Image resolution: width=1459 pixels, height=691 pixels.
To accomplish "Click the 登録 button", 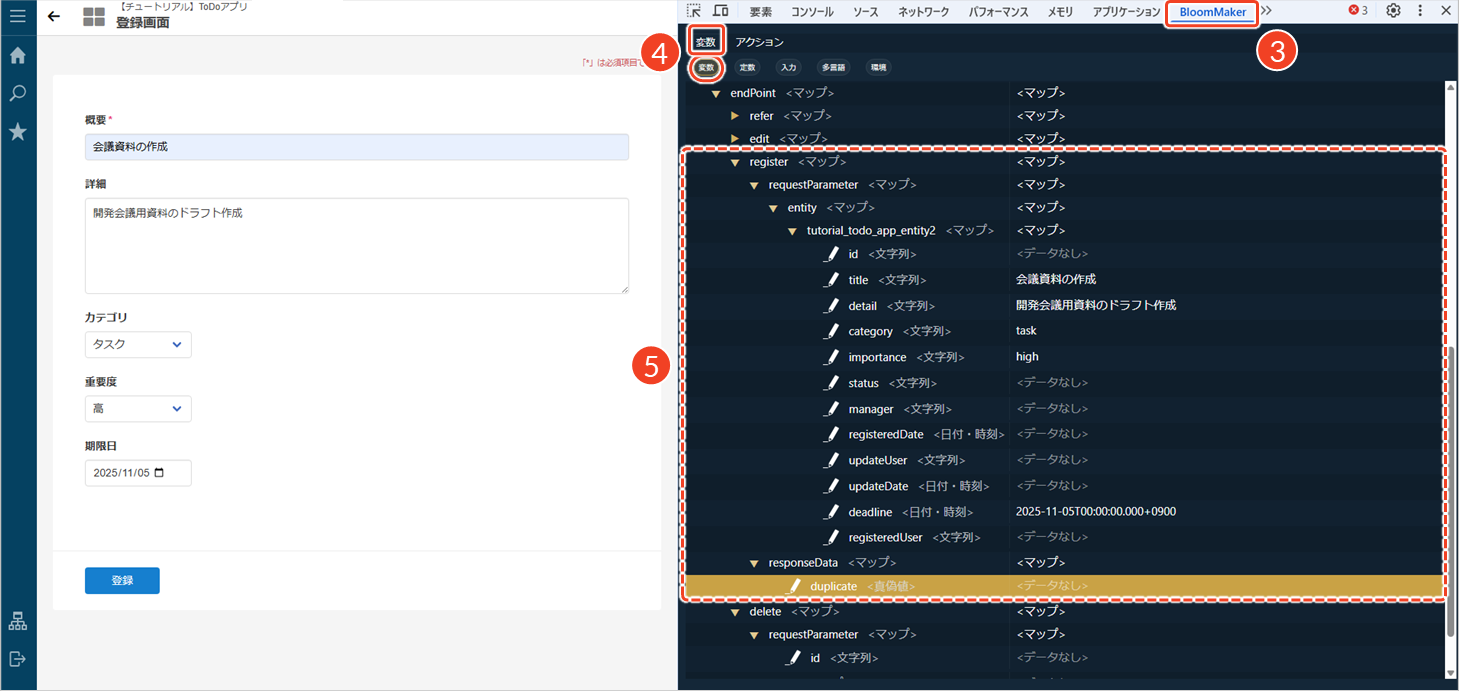I will tap(122, 581).
